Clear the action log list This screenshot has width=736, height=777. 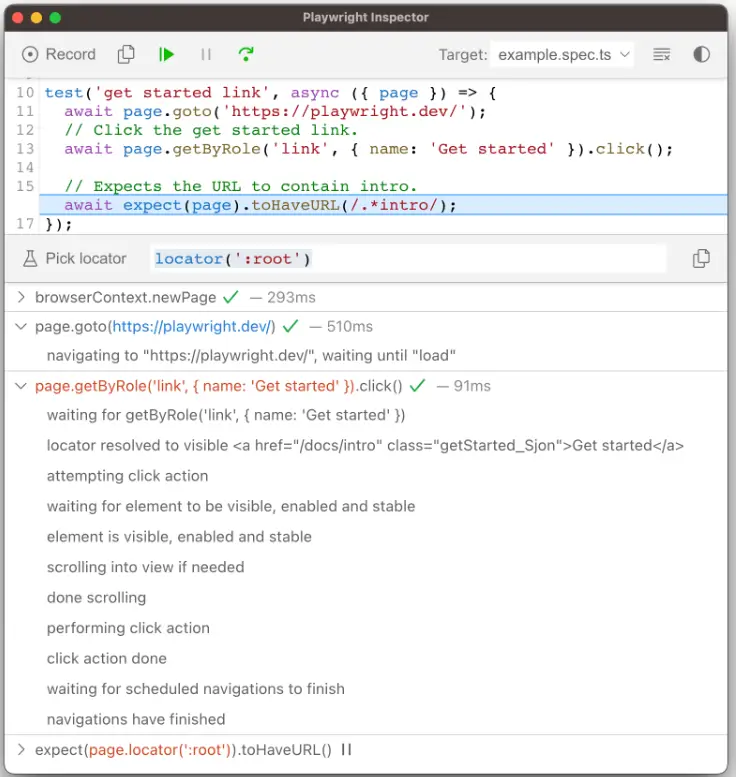pos(661,55)
